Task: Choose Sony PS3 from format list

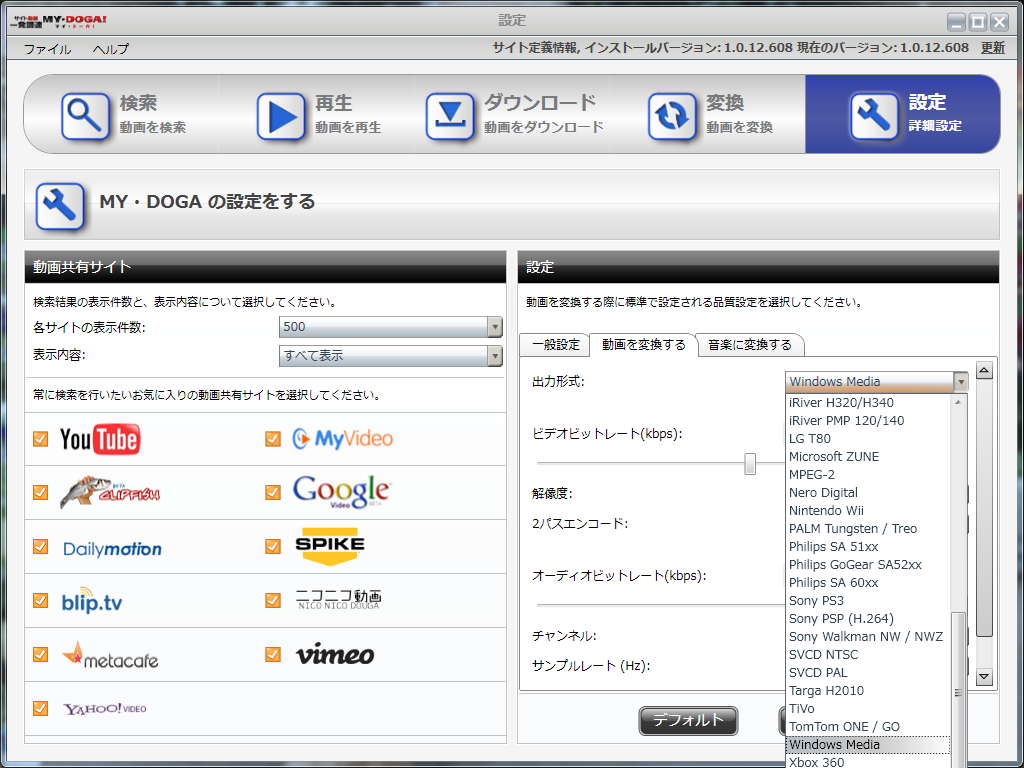Action: click(x=868, y=601)
